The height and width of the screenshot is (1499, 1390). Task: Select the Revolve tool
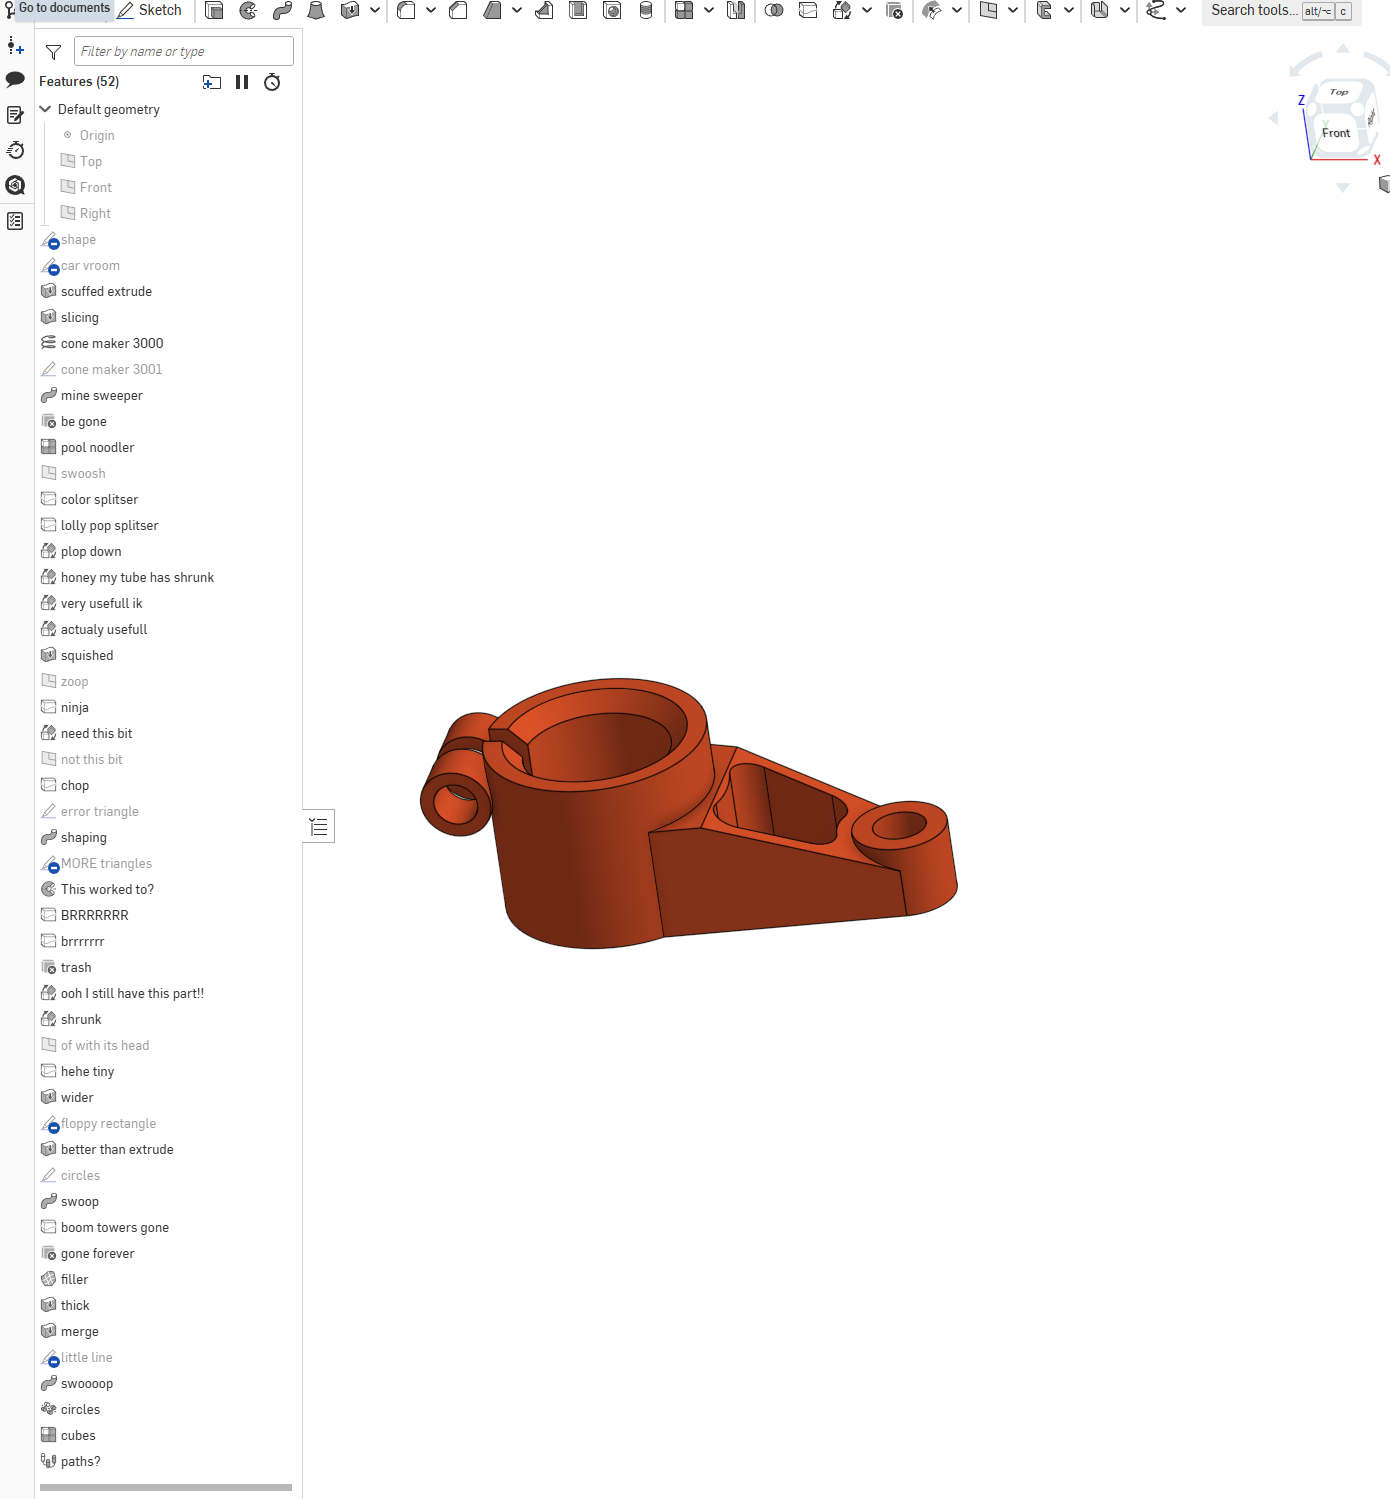pos(248,10)
